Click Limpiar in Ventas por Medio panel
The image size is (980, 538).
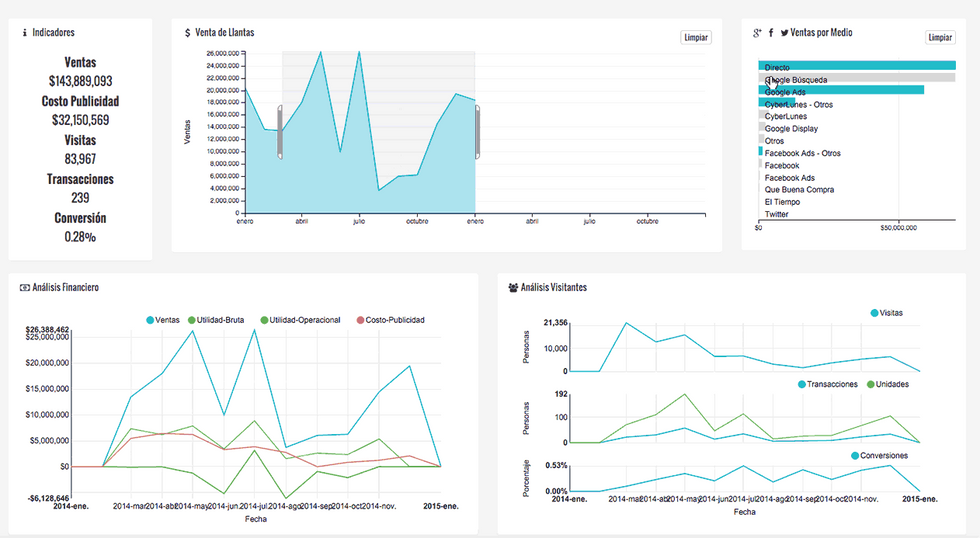(940, 37)
